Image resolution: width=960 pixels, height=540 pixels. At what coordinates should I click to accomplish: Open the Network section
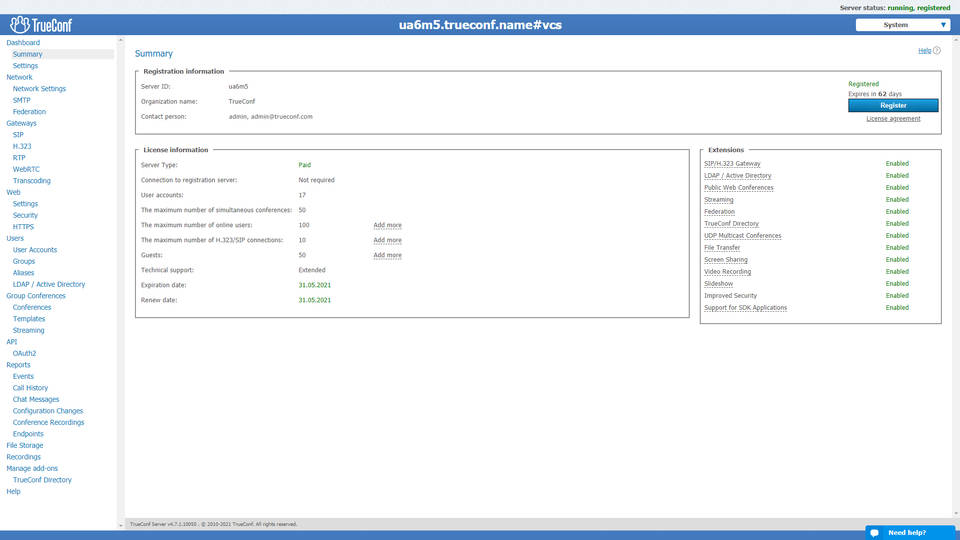(x=19, y=77)
